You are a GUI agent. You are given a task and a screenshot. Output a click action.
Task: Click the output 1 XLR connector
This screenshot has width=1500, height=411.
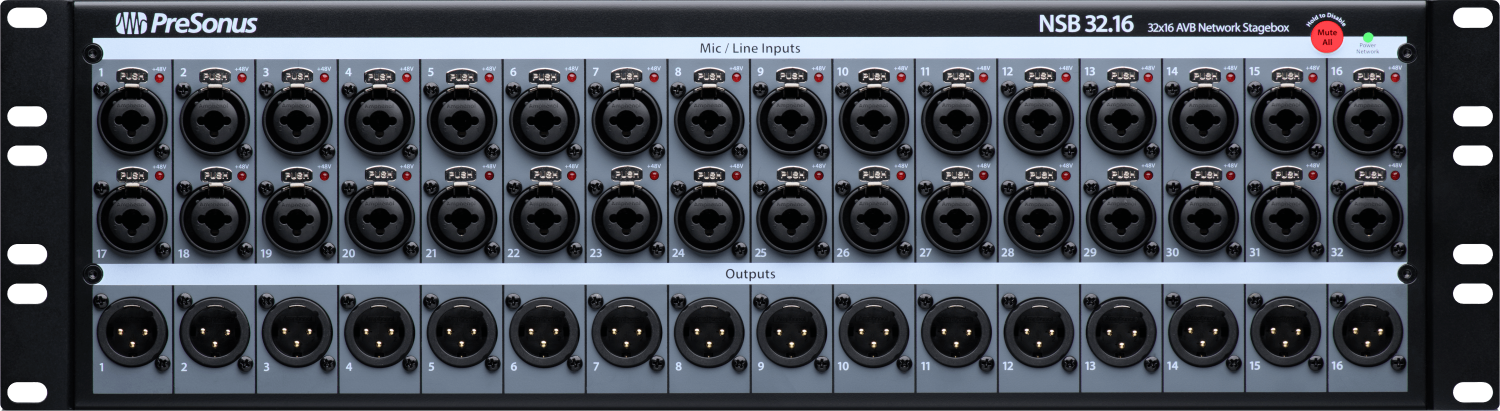point(132,332)
